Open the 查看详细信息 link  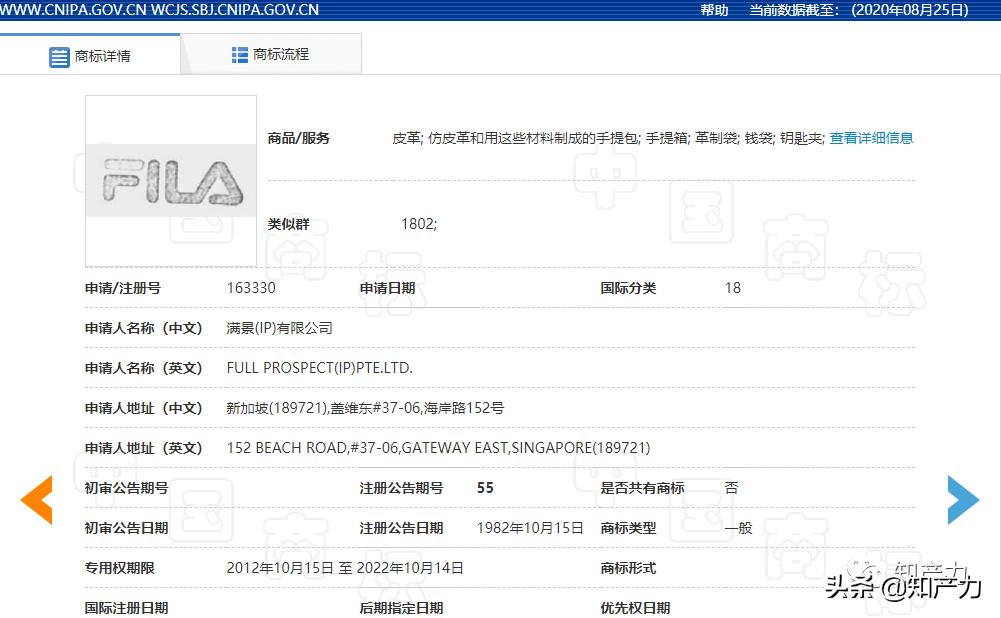pos(871,137)
